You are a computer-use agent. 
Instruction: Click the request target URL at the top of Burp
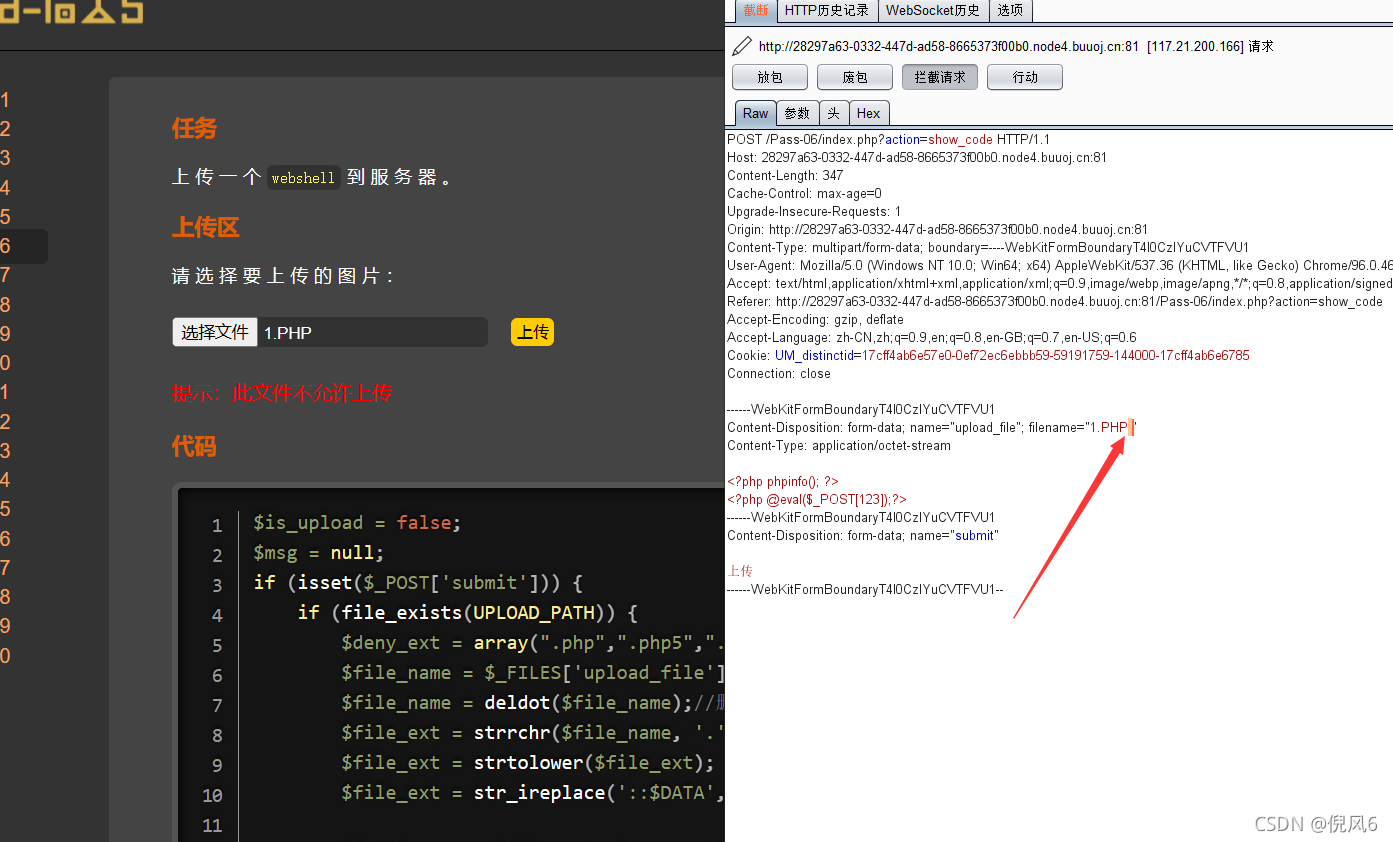click(949, 46)
